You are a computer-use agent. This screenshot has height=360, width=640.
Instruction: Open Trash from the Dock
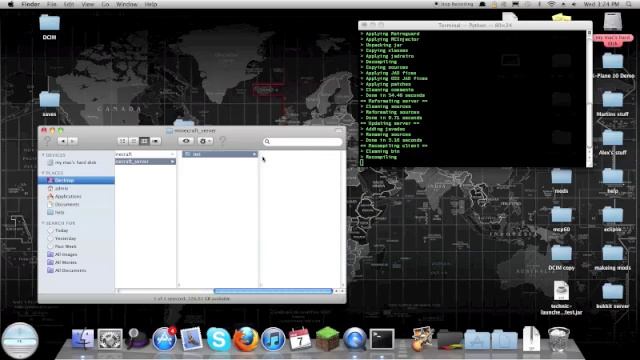click(x=559, y=339)
